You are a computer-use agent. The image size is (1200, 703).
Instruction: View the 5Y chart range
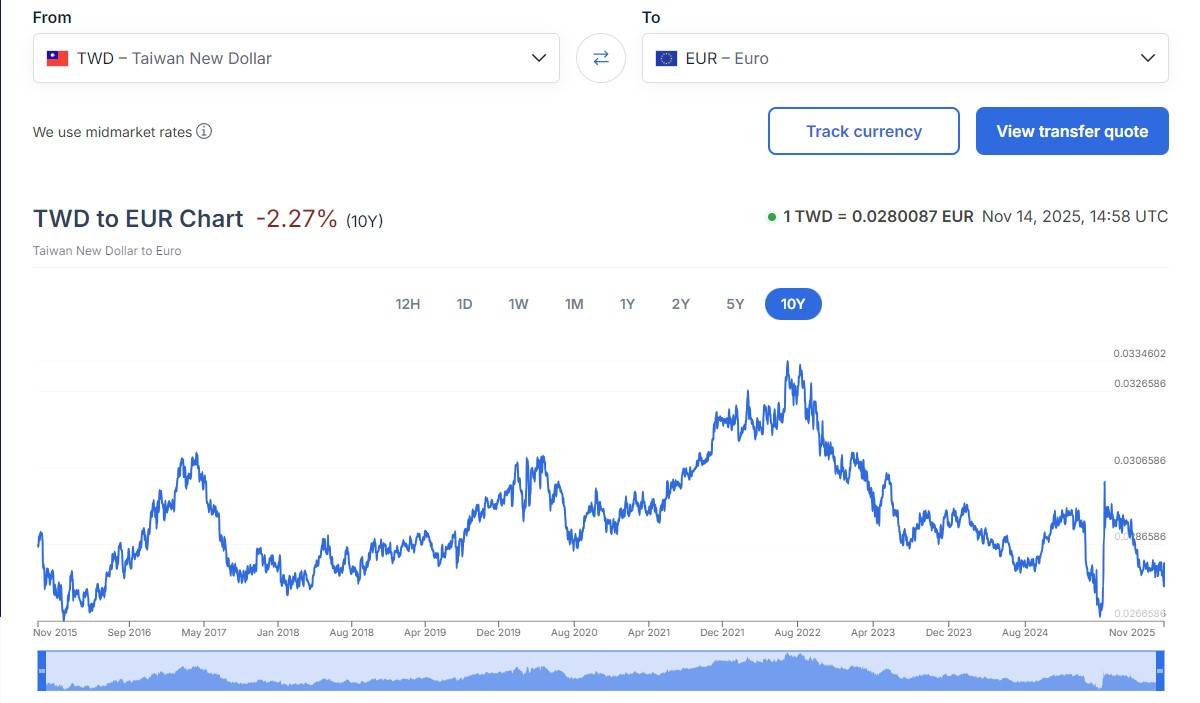point(735,304)
